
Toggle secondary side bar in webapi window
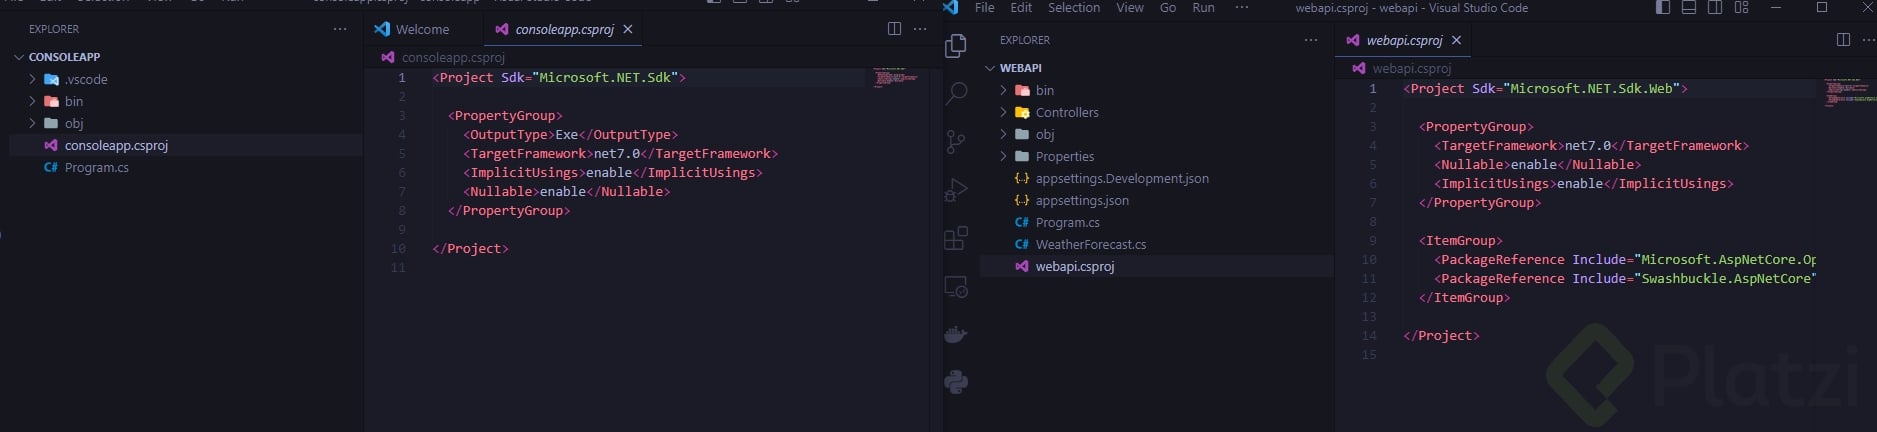click(x=1715, y=7)
